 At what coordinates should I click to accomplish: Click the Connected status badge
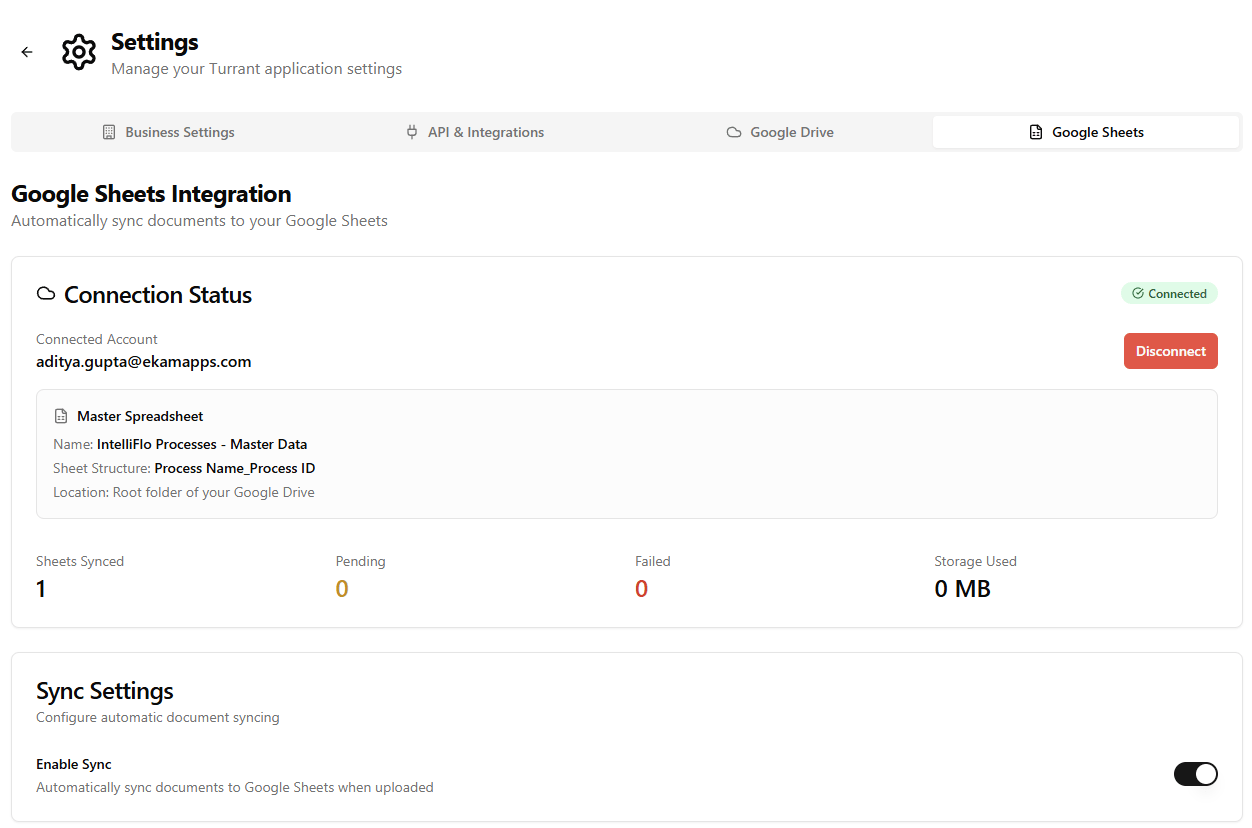(1169, 294)
